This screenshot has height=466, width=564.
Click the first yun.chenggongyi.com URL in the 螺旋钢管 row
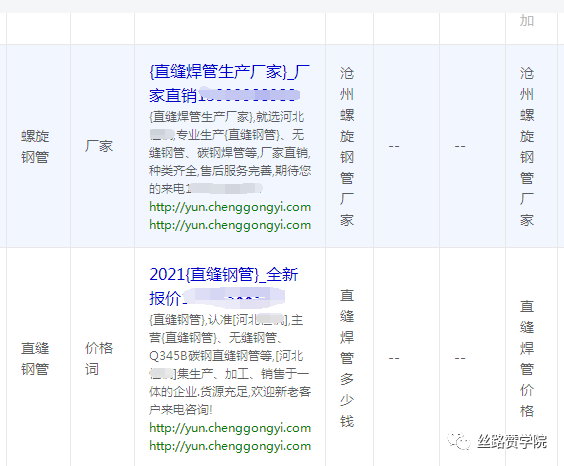tap(230, 207)
